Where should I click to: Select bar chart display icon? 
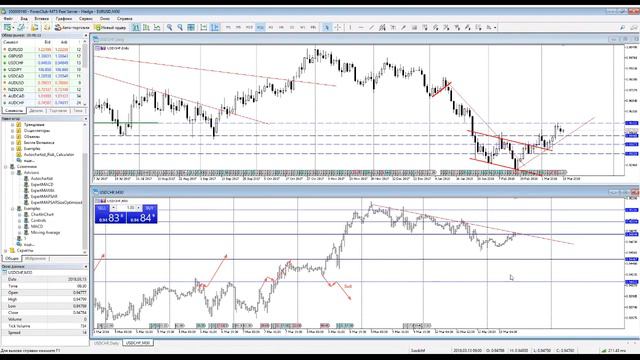(x=136, y=27)
